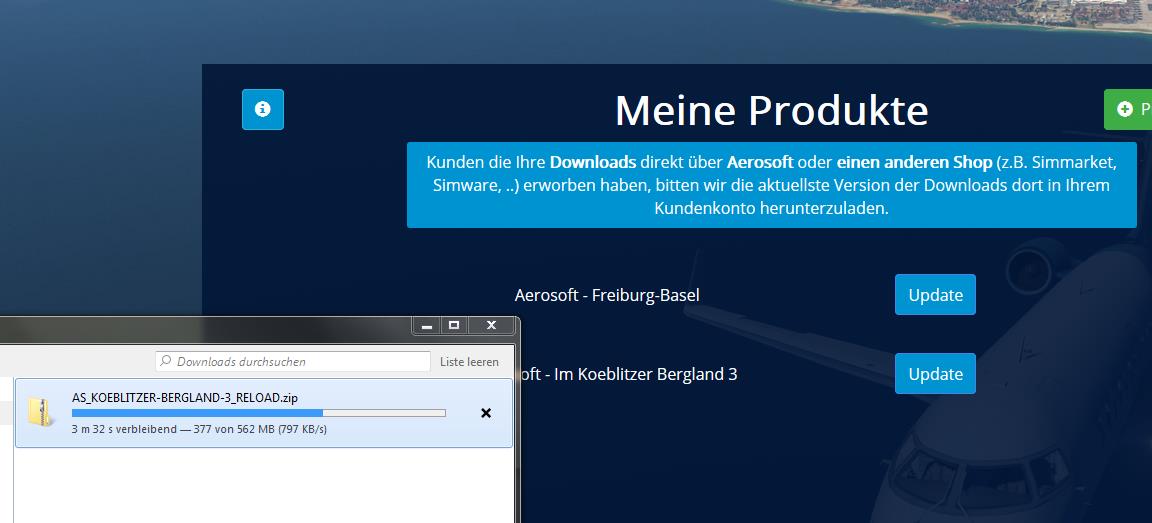Click 'Aerosoft - Freiburg-Basel' product name
The width and height of the screenshot is (1152, 523).
click(607, 295)
